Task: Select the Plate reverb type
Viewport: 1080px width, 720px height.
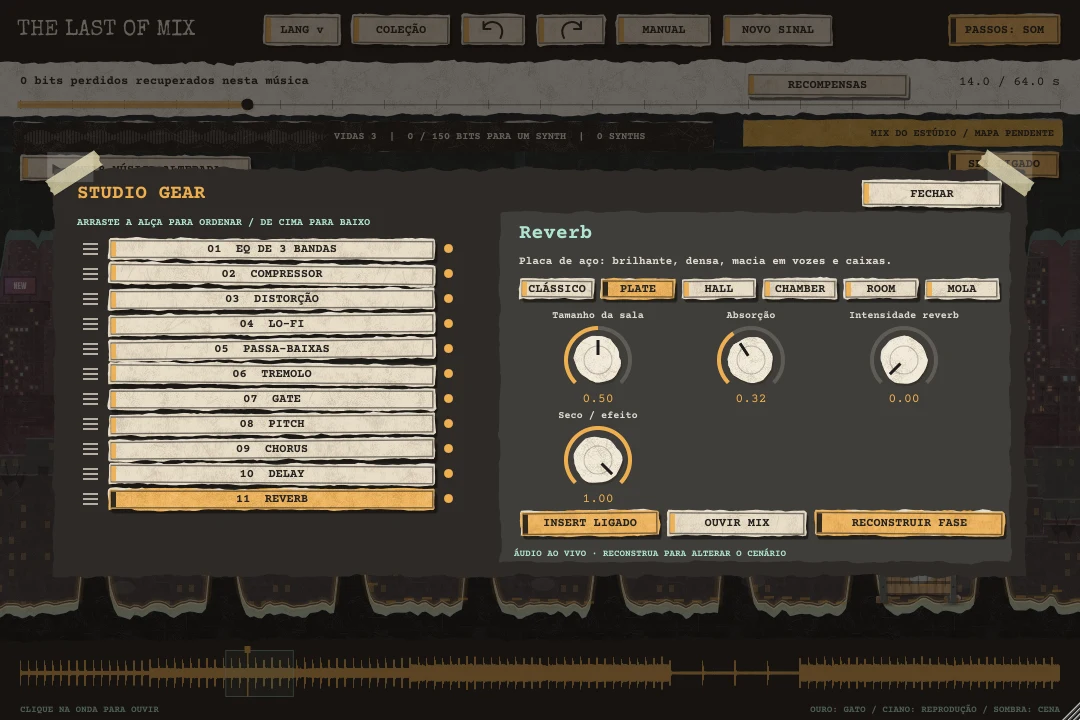Action: click(x=638, y=289)
